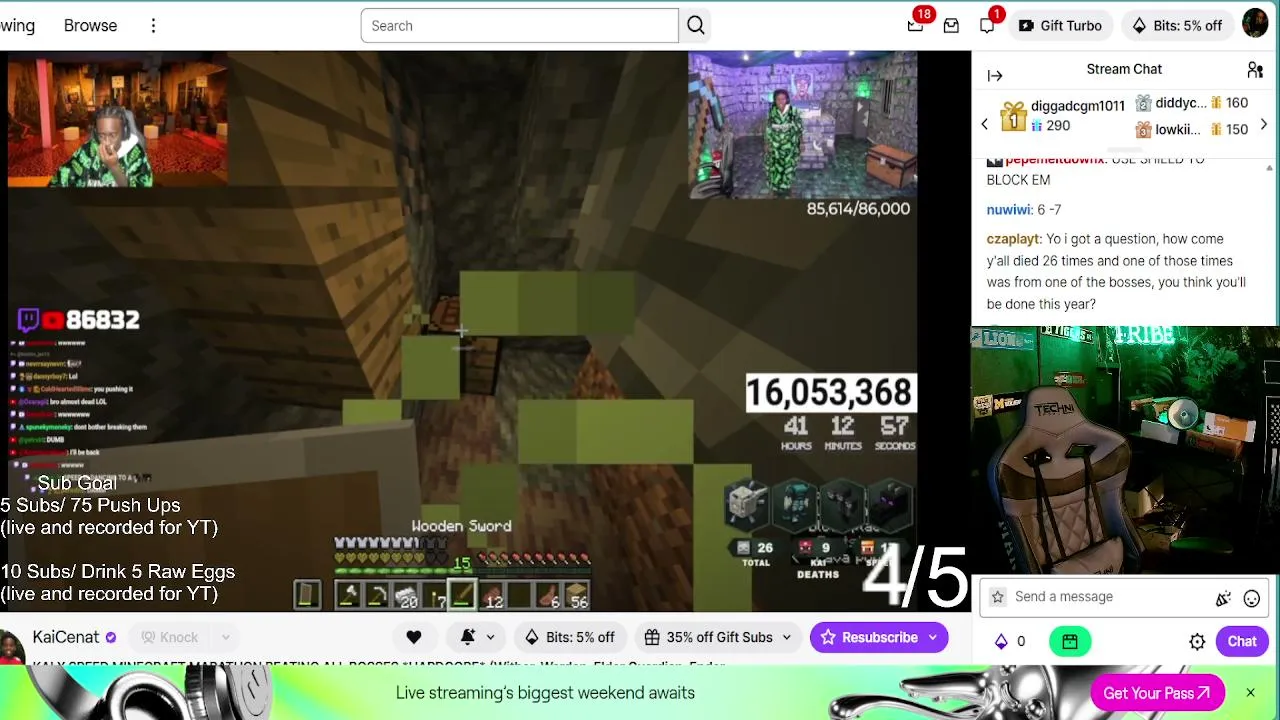1280x720 pixels.
Task: Select the lowkii... gifter entry
Action: pyautogui.click(x=1191, y=129)
